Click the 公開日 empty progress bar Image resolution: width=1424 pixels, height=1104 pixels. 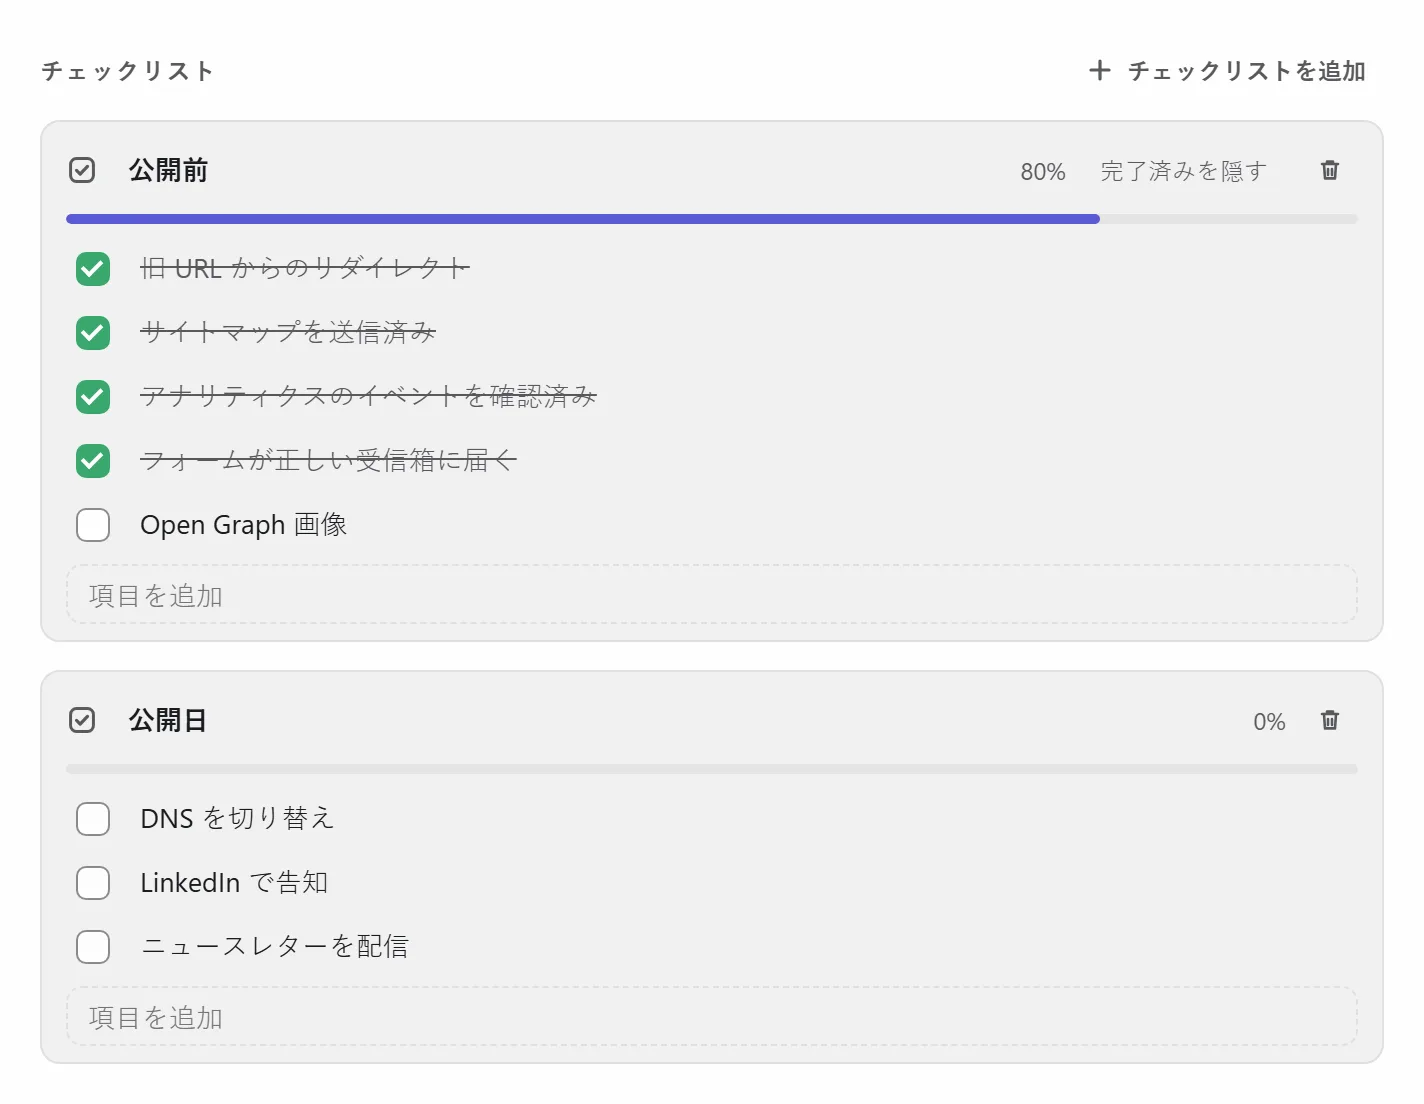point(712,769)
